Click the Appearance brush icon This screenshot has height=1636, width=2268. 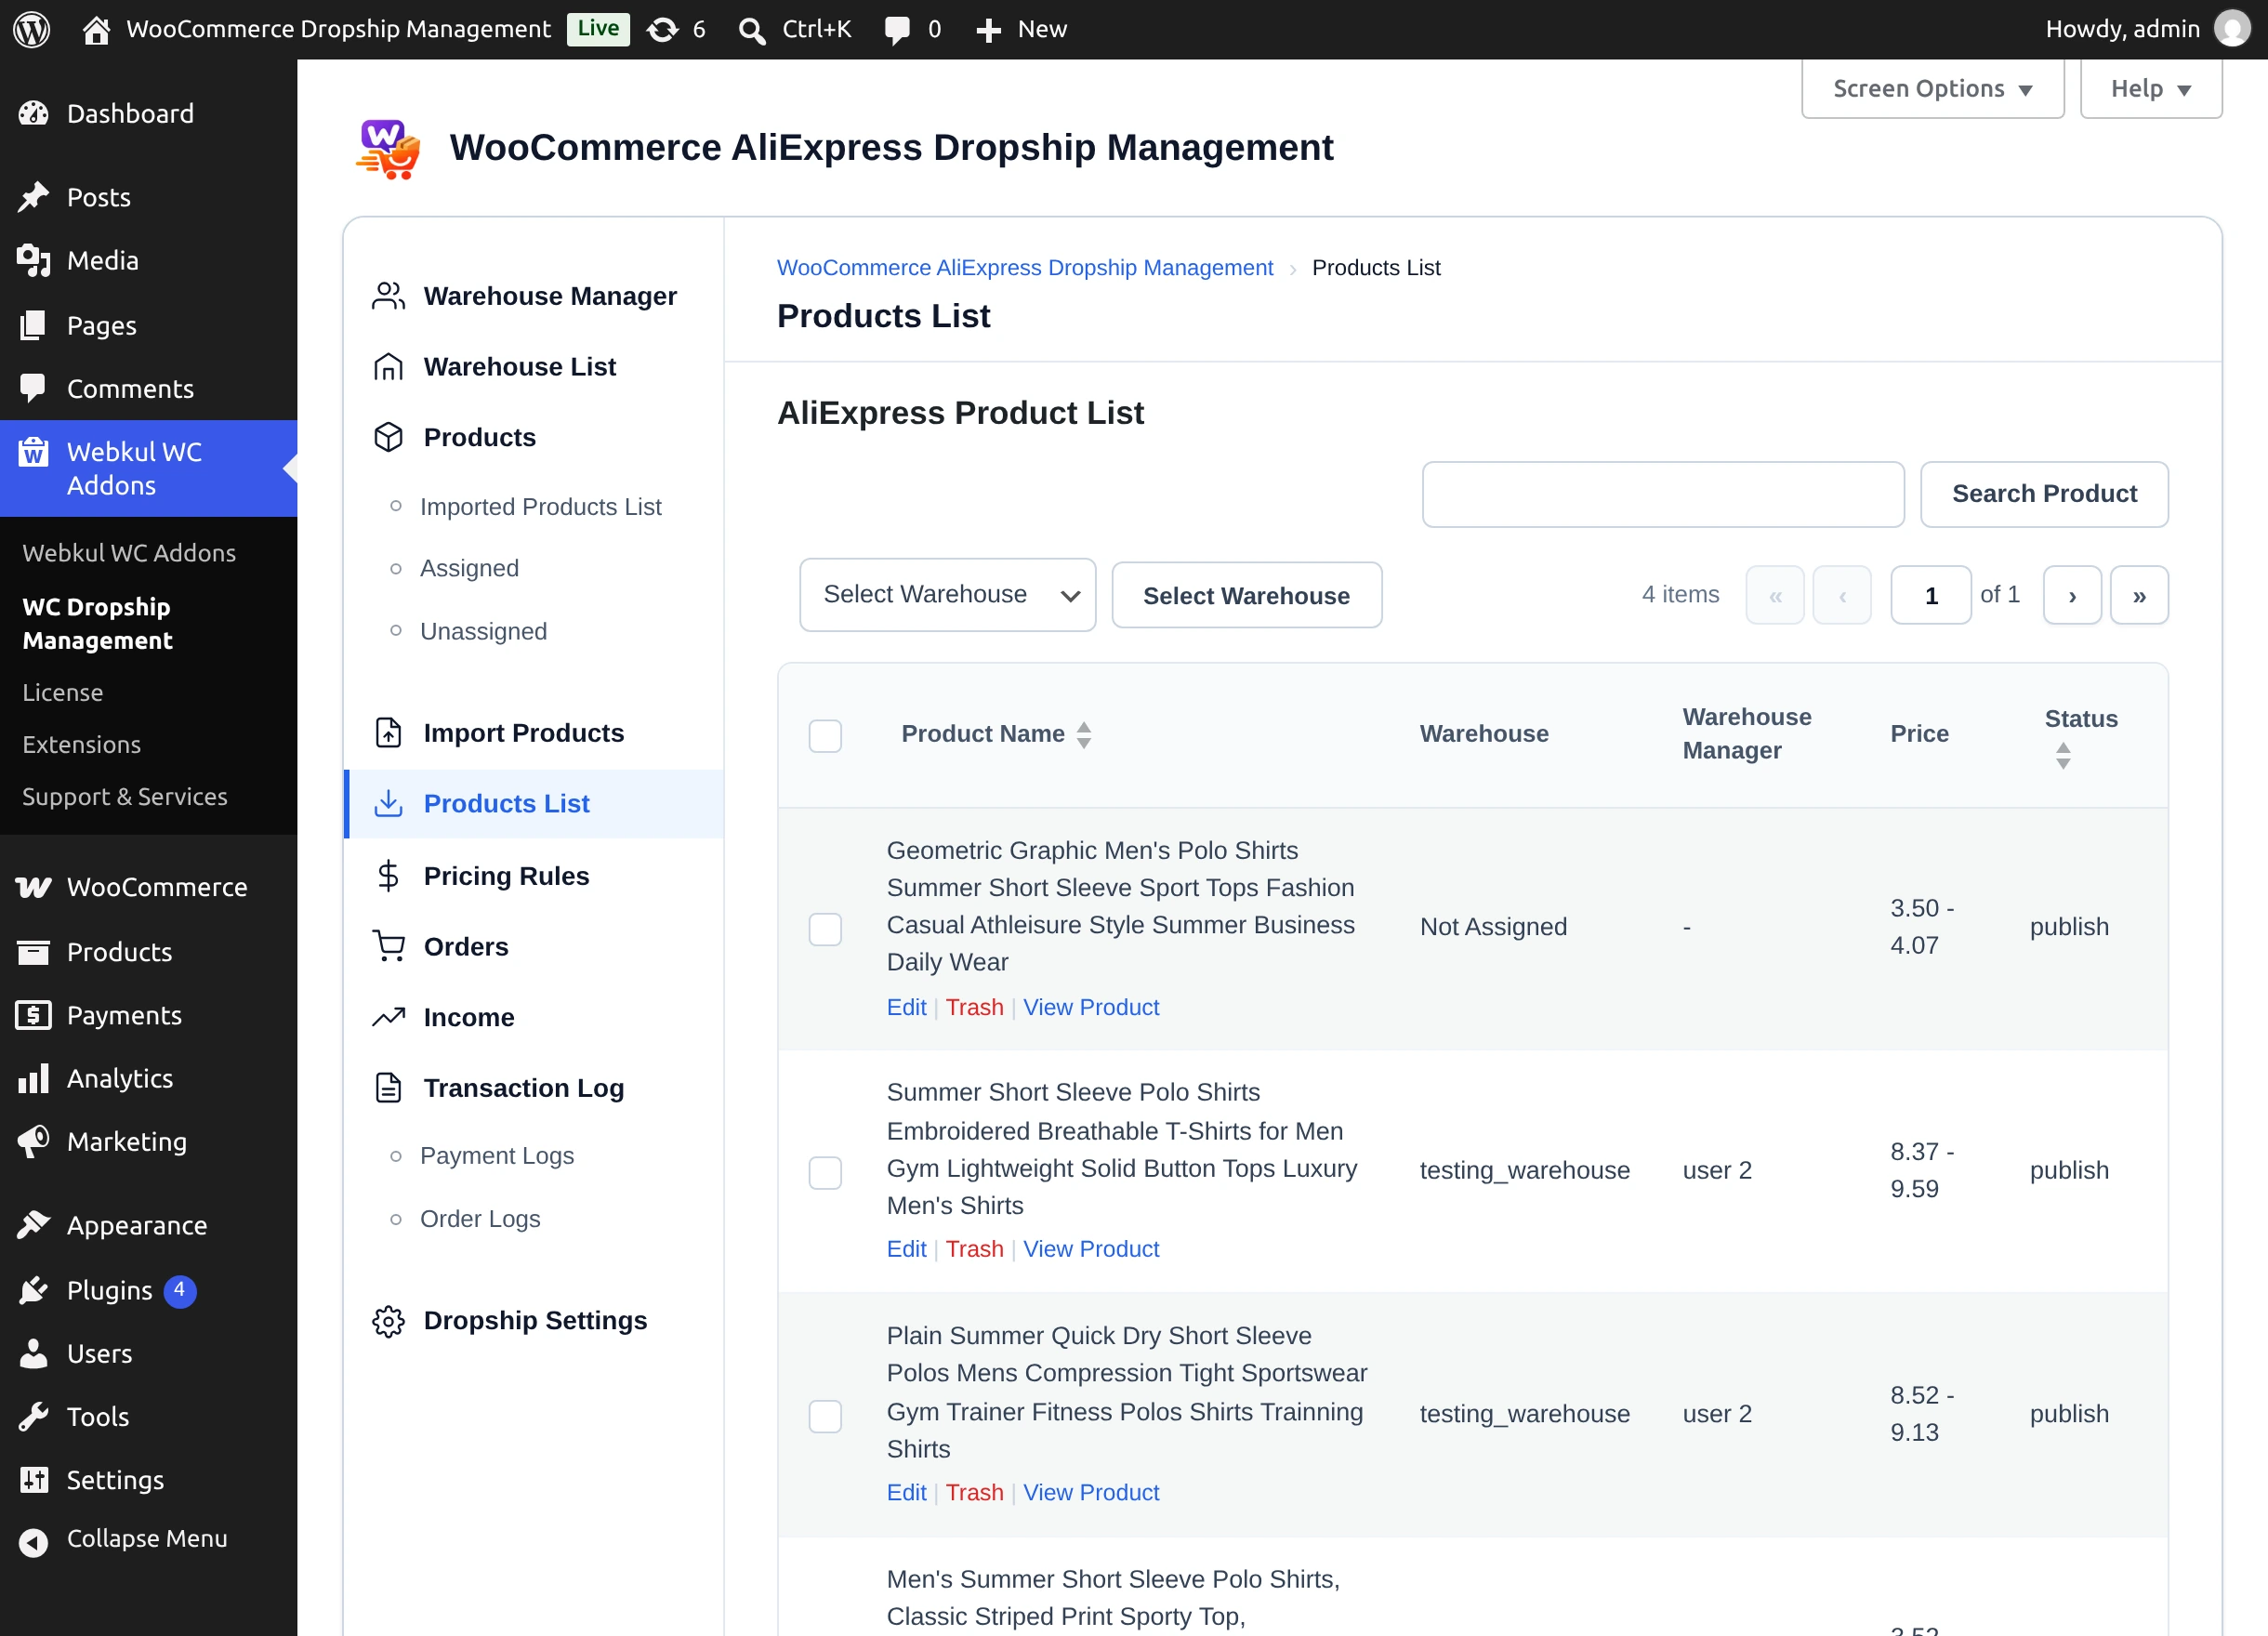[x=34, y=1225]
